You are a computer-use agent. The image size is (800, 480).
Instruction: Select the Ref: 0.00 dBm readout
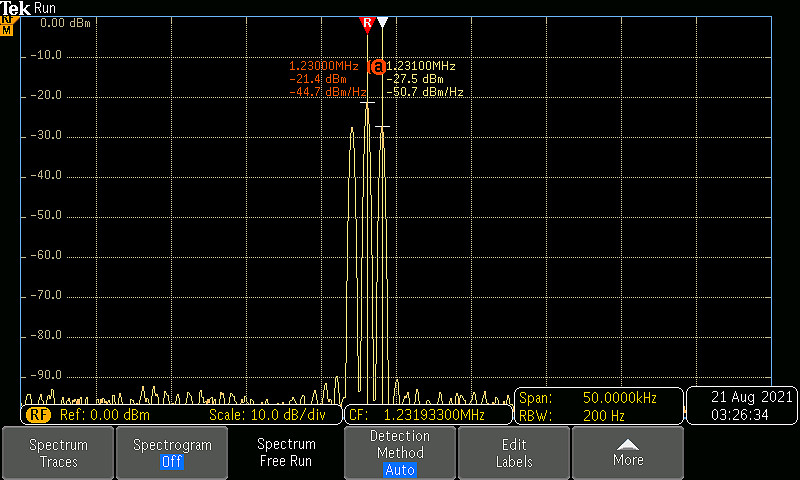click(x=105, y=415)
